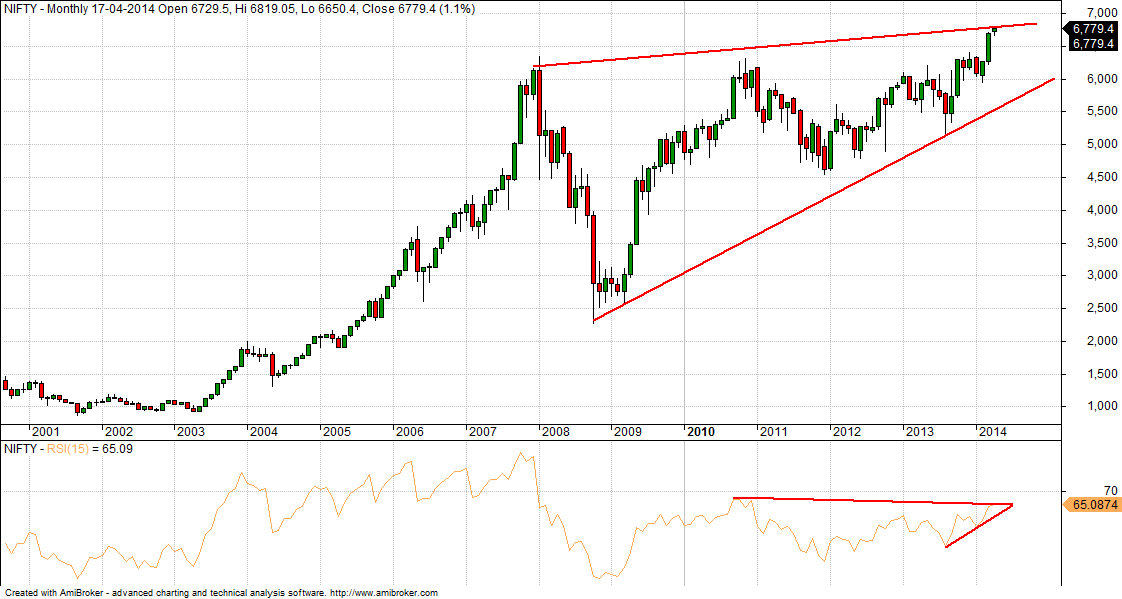
Task: Select the 2001 year label on axis
Action: pyautogui.click(x=46, y=432)
